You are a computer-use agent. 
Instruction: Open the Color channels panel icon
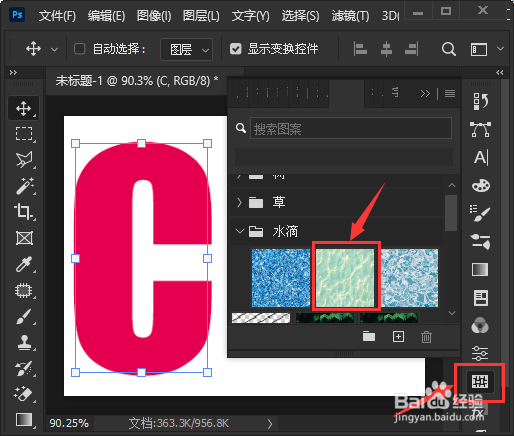(x=480, y=325)
